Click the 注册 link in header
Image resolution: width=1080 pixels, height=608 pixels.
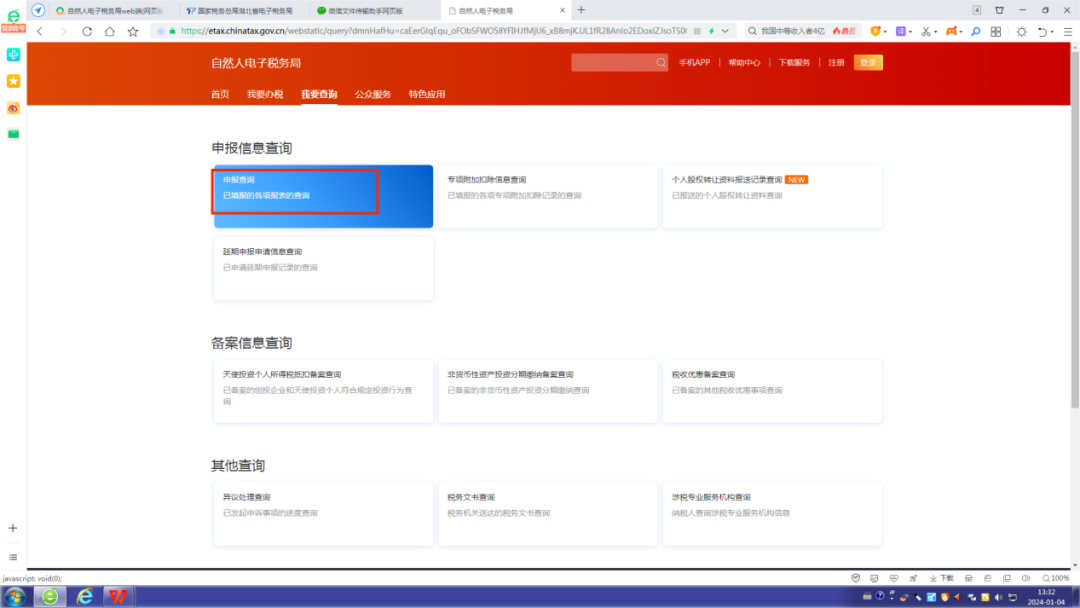click(836, 63)
